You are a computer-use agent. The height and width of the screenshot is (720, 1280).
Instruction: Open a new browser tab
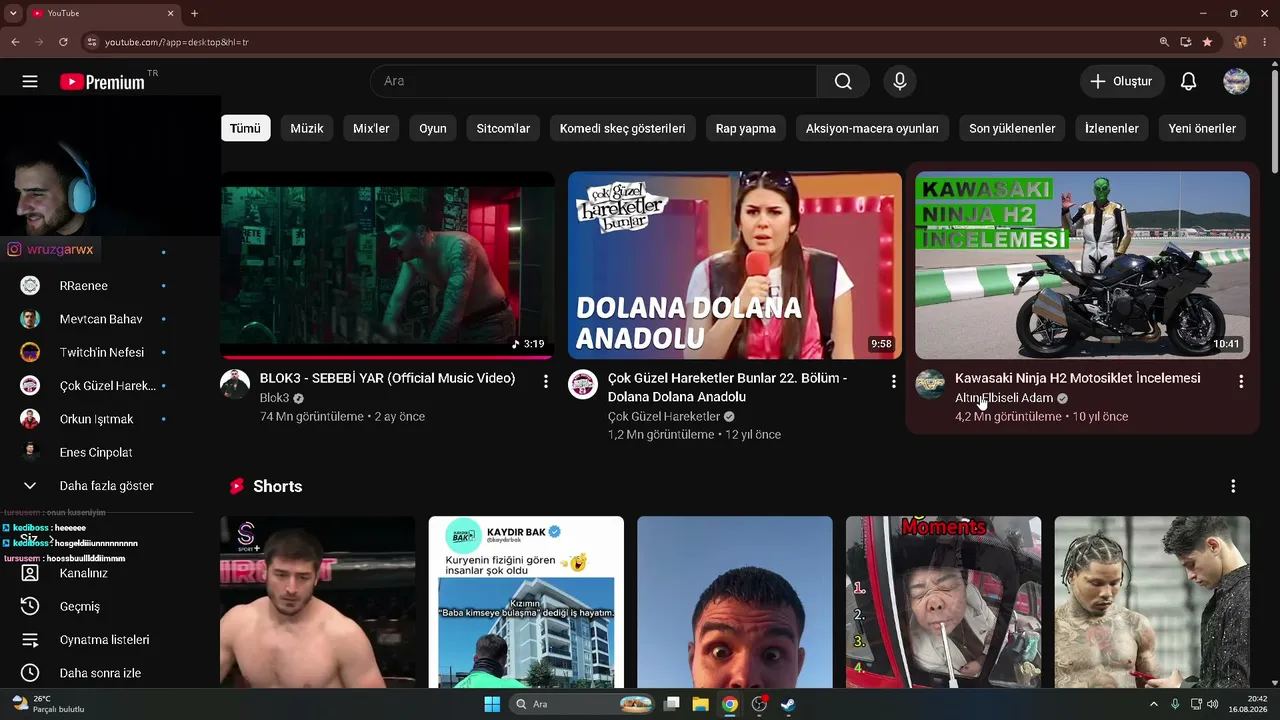194,14
